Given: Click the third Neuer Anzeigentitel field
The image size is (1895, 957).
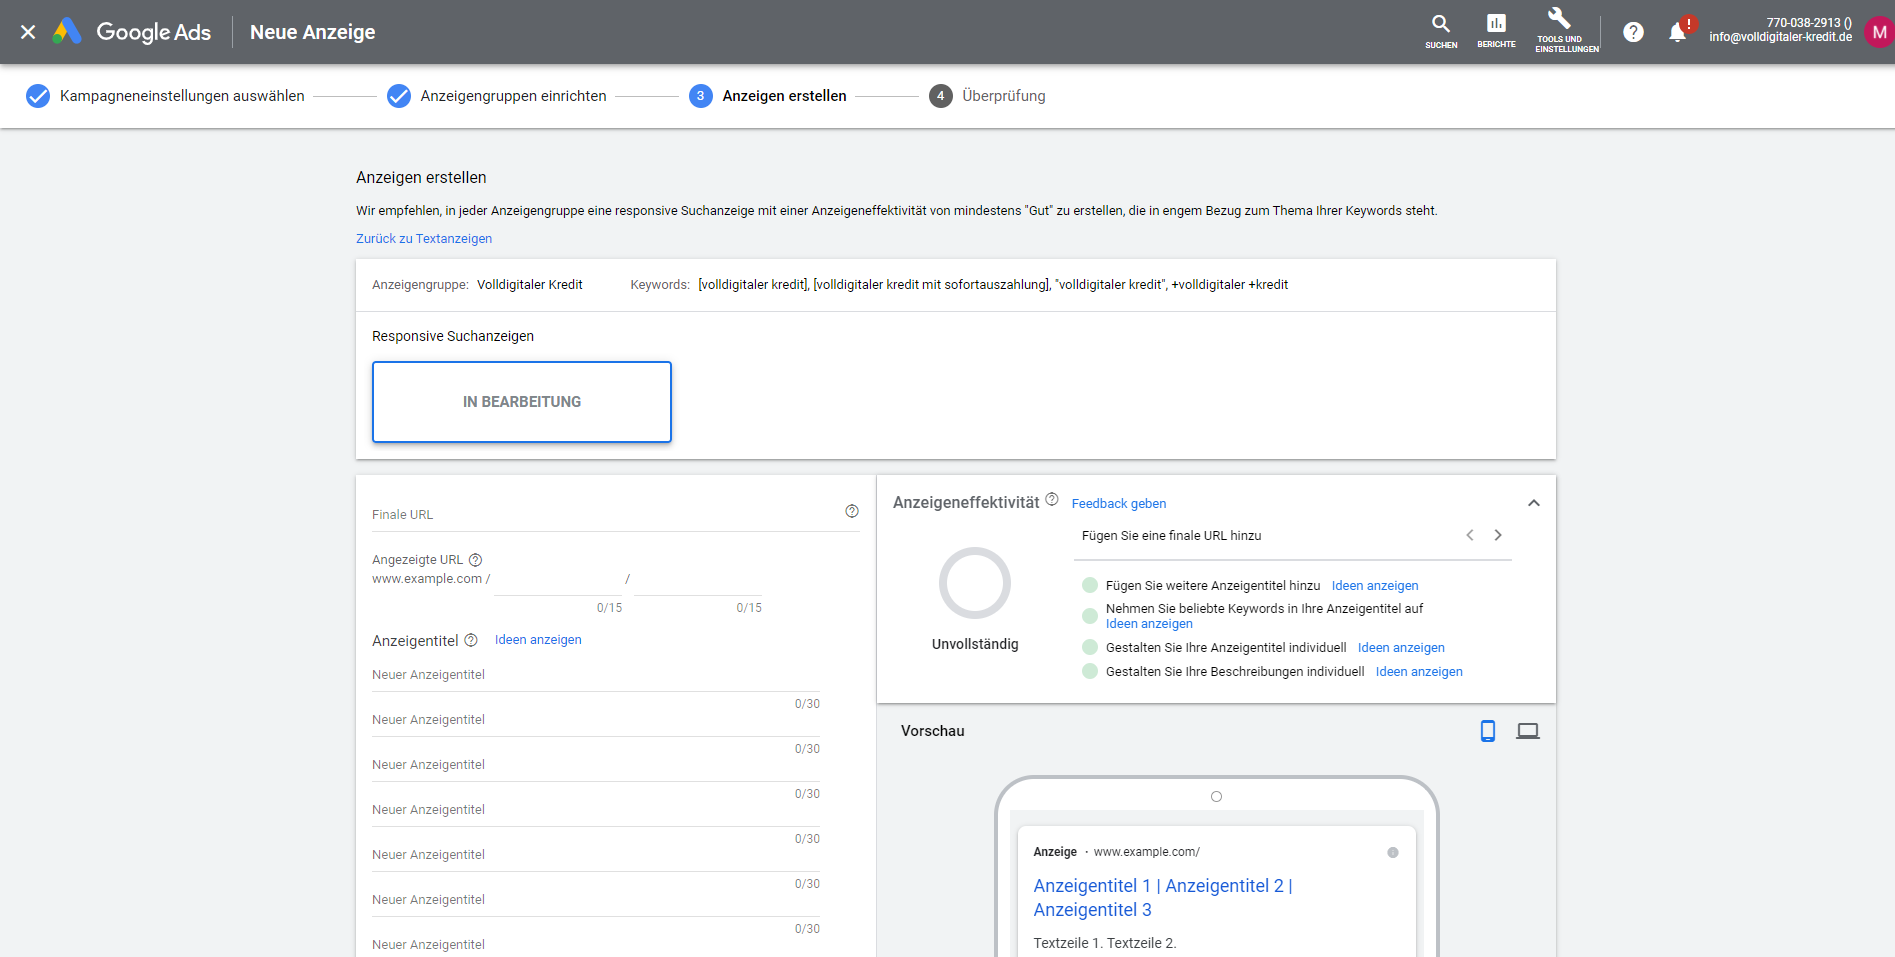Looking at the screenshot, I should (596, 765).
